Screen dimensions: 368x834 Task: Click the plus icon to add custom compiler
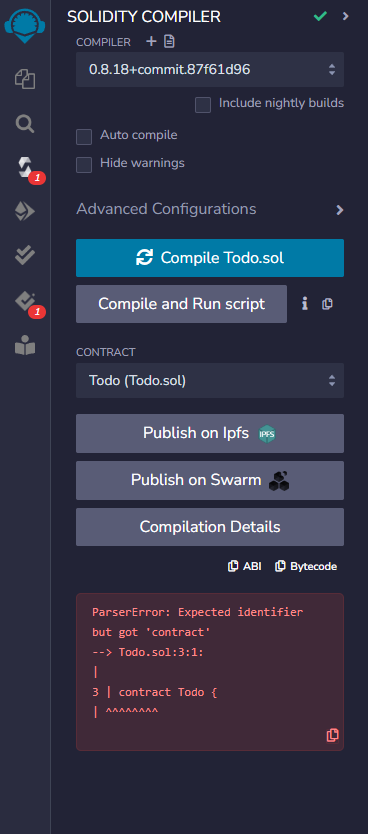point(151,41)
